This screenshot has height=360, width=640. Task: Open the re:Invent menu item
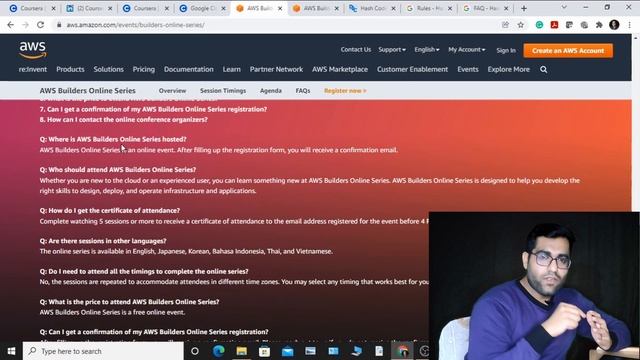pos(33,69)
